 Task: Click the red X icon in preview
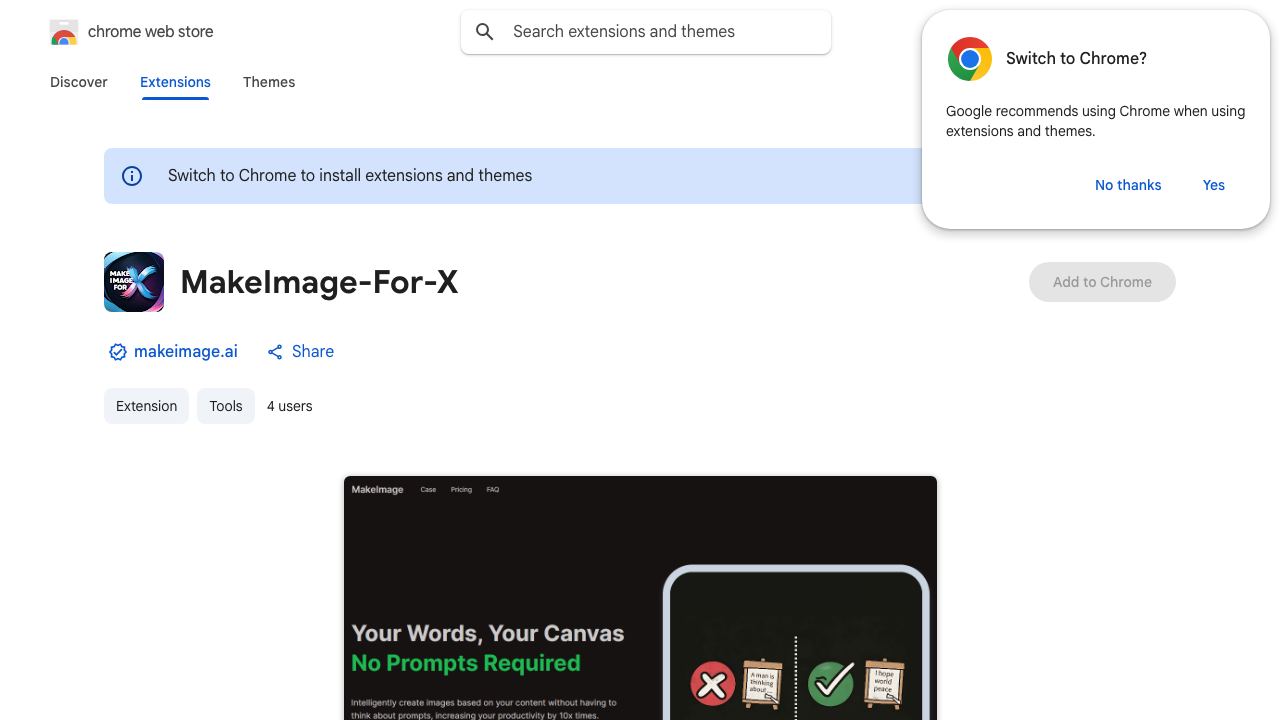(x=712, y=685)
